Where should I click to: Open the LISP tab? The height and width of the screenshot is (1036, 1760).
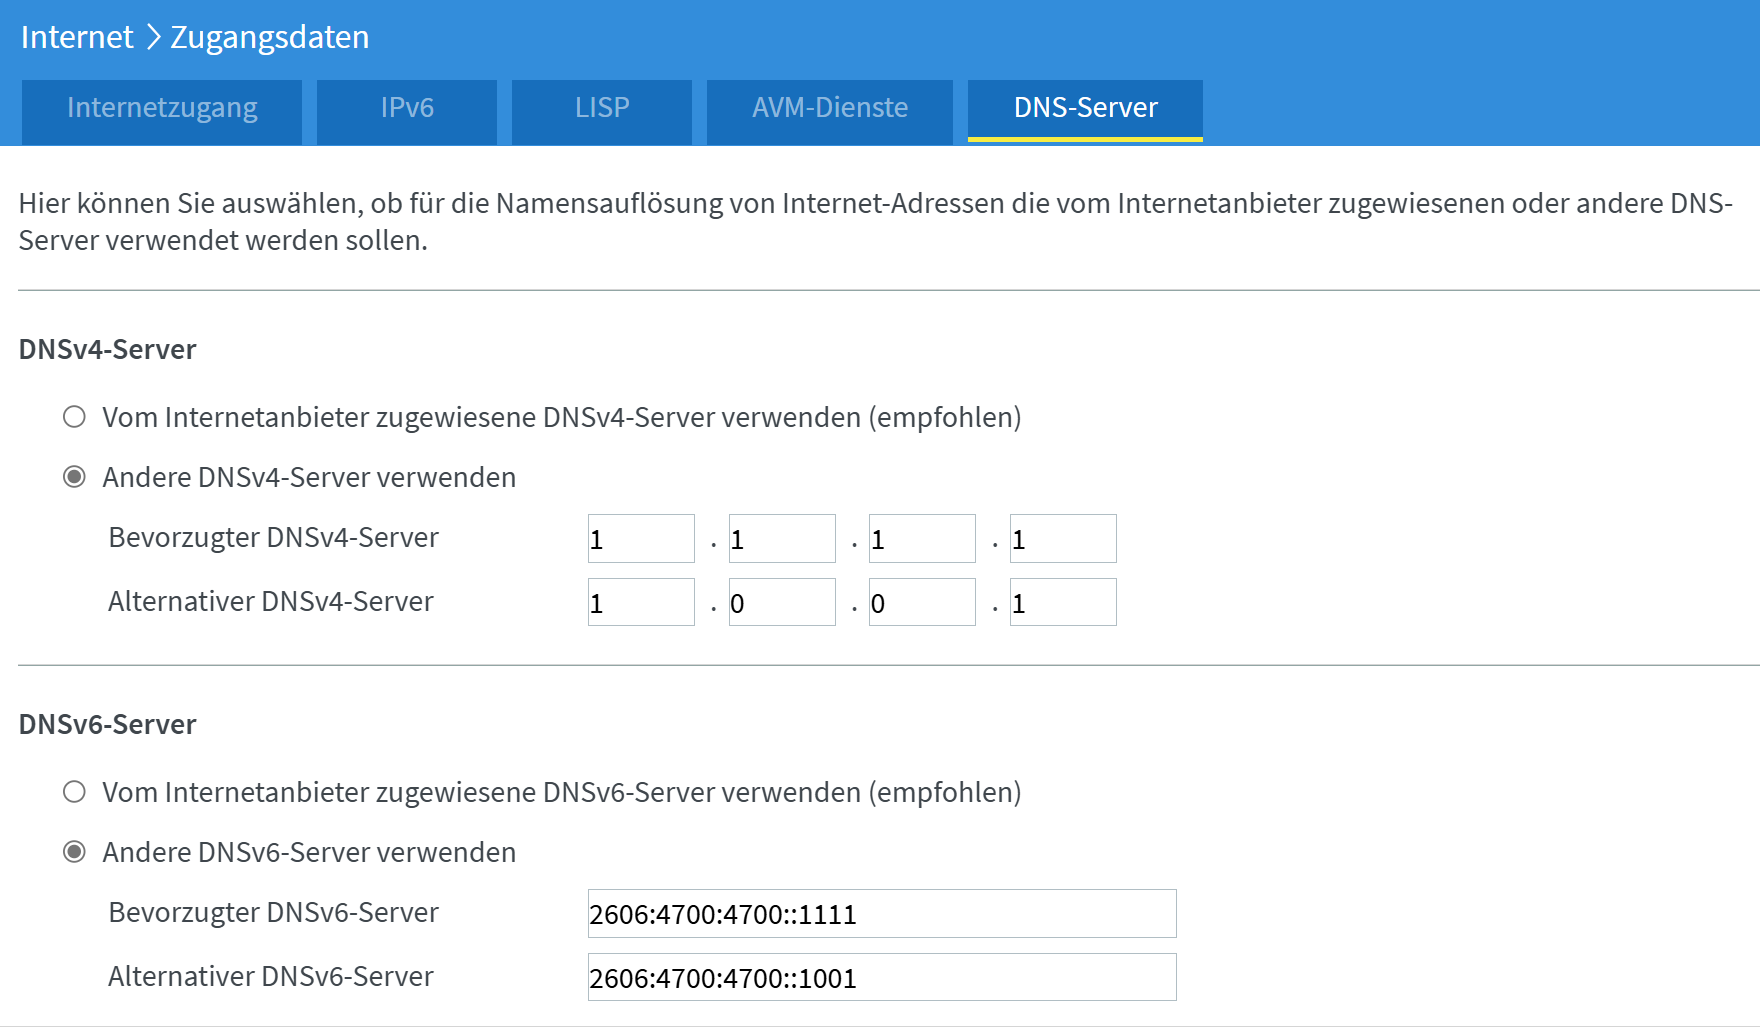(x=602, y=108)
